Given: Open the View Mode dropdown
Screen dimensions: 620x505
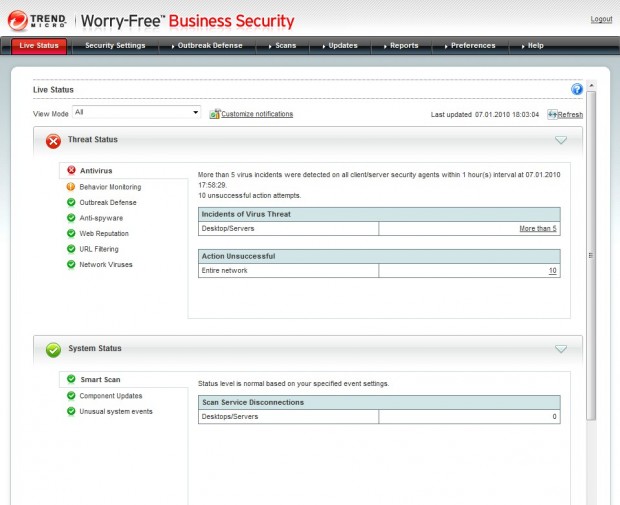Looking at the screenshot, I should 136,112.
